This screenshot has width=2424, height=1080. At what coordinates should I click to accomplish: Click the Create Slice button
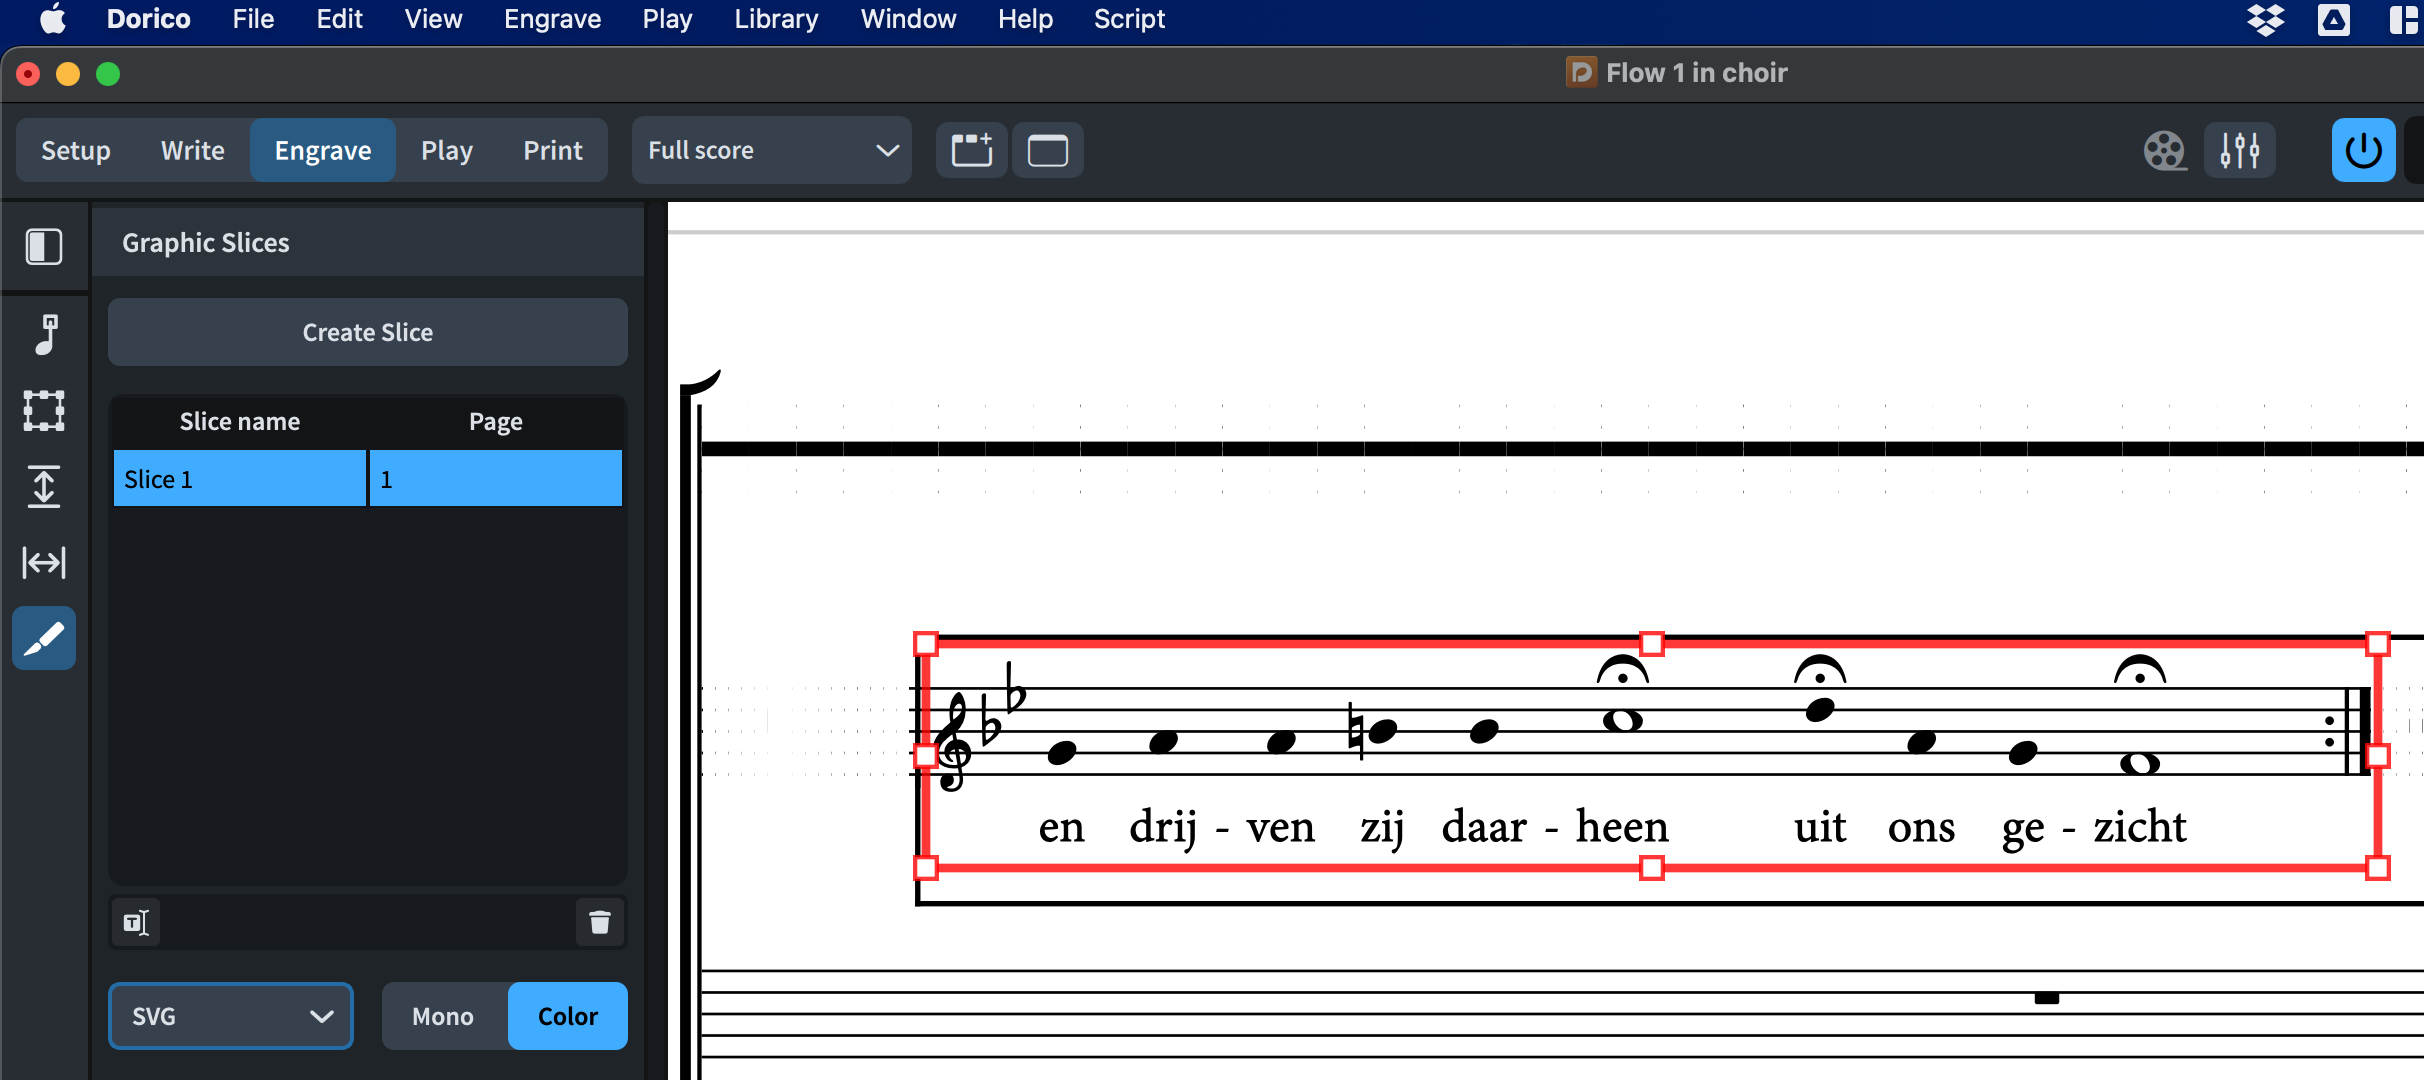(367, 332)
